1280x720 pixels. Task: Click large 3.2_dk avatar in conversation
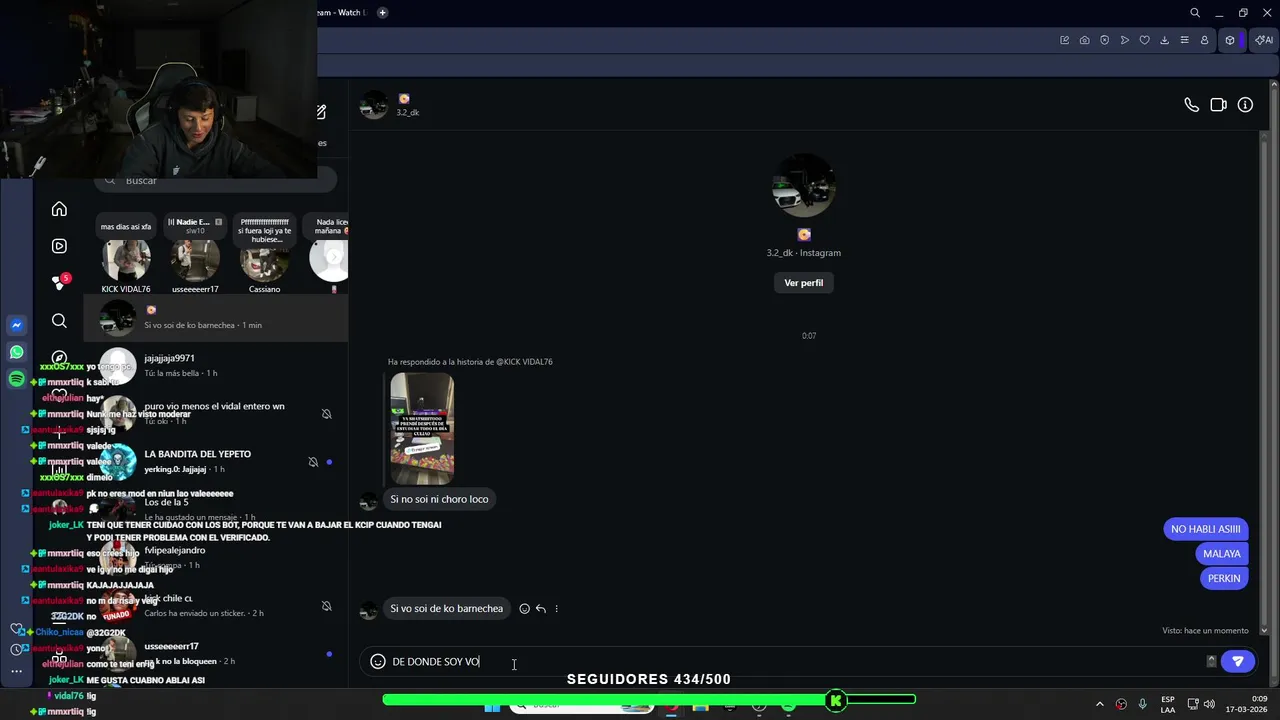803,186
